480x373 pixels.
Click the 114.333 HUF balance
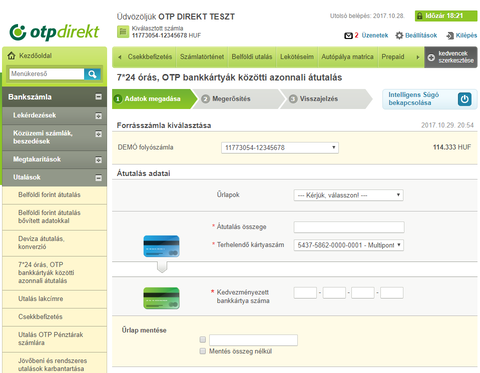click(452, 147)
